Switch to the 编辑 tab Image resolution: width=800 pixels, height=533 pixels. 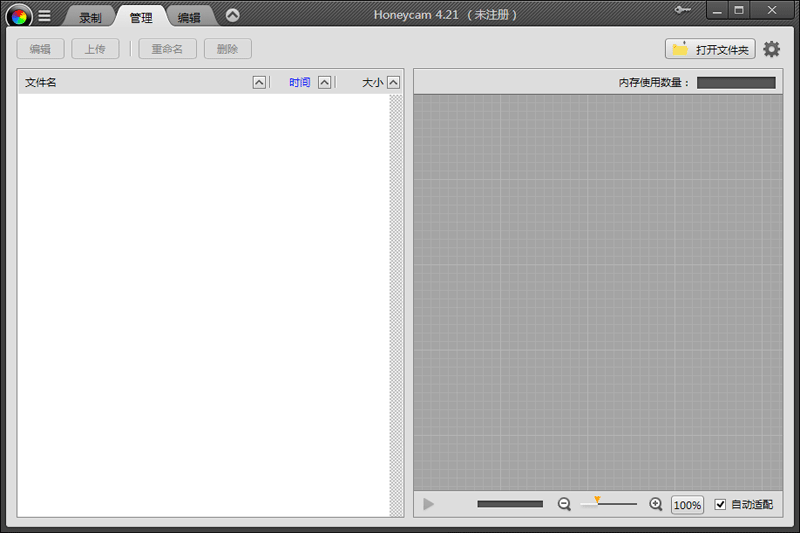pyautogui.click(x=189, y=17)
